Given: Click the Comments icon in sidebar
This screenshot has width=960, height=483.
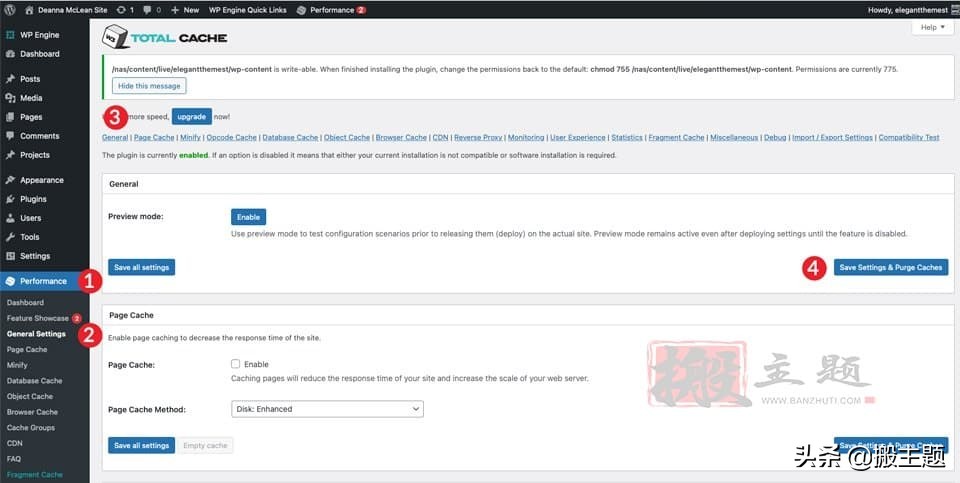Looking at the screenshot, I should click(x=10, y=136).
